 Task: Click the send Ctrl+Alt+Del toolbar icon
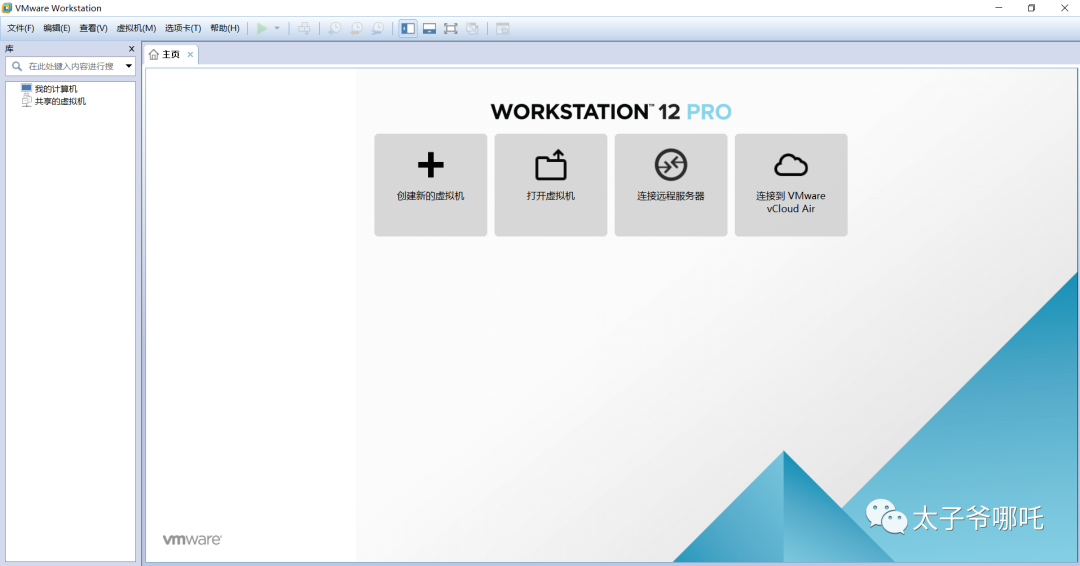[x=304, y=28]
